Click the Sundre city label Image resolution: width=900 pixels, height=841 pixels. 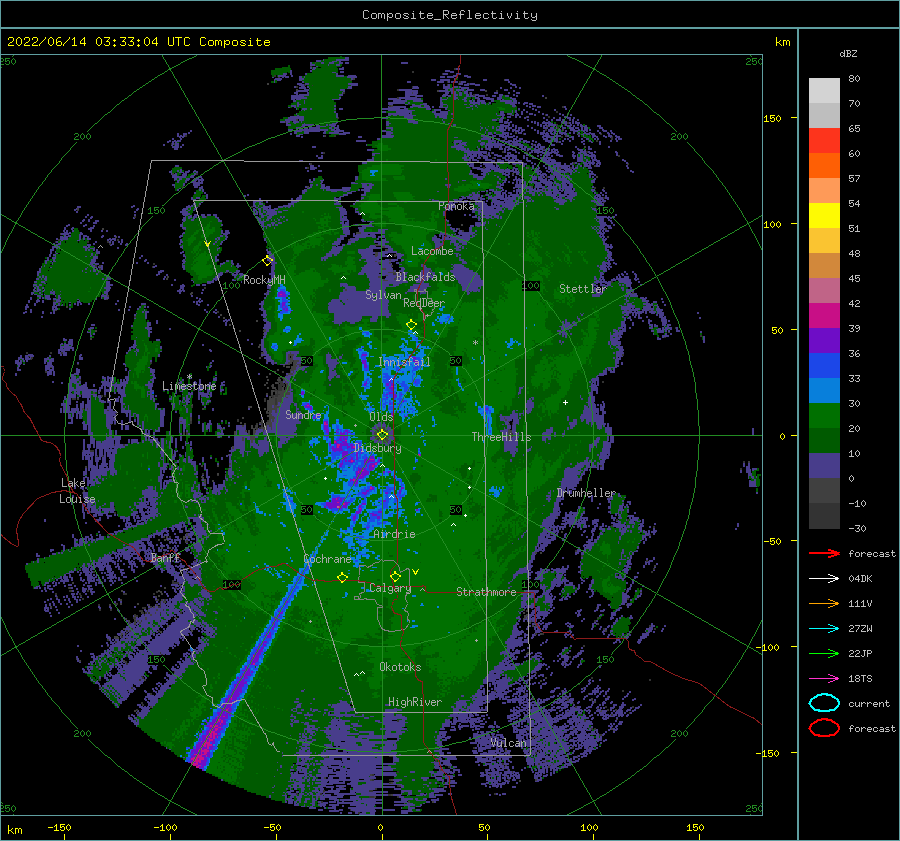[x=303, y=414]
